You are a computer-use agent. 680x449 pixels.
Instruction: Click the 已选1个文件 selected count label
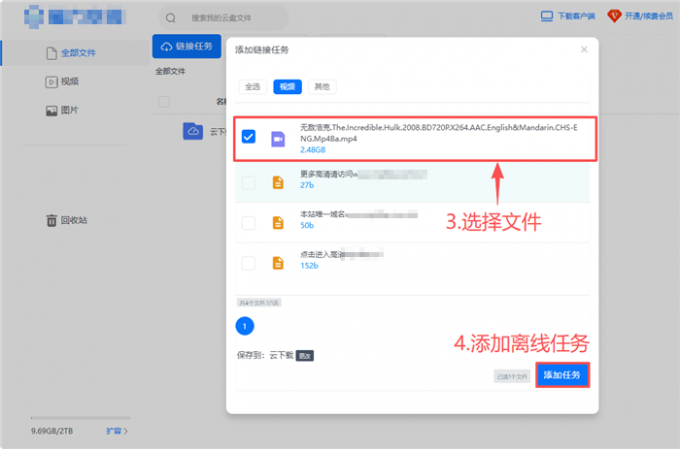[512, 376]
